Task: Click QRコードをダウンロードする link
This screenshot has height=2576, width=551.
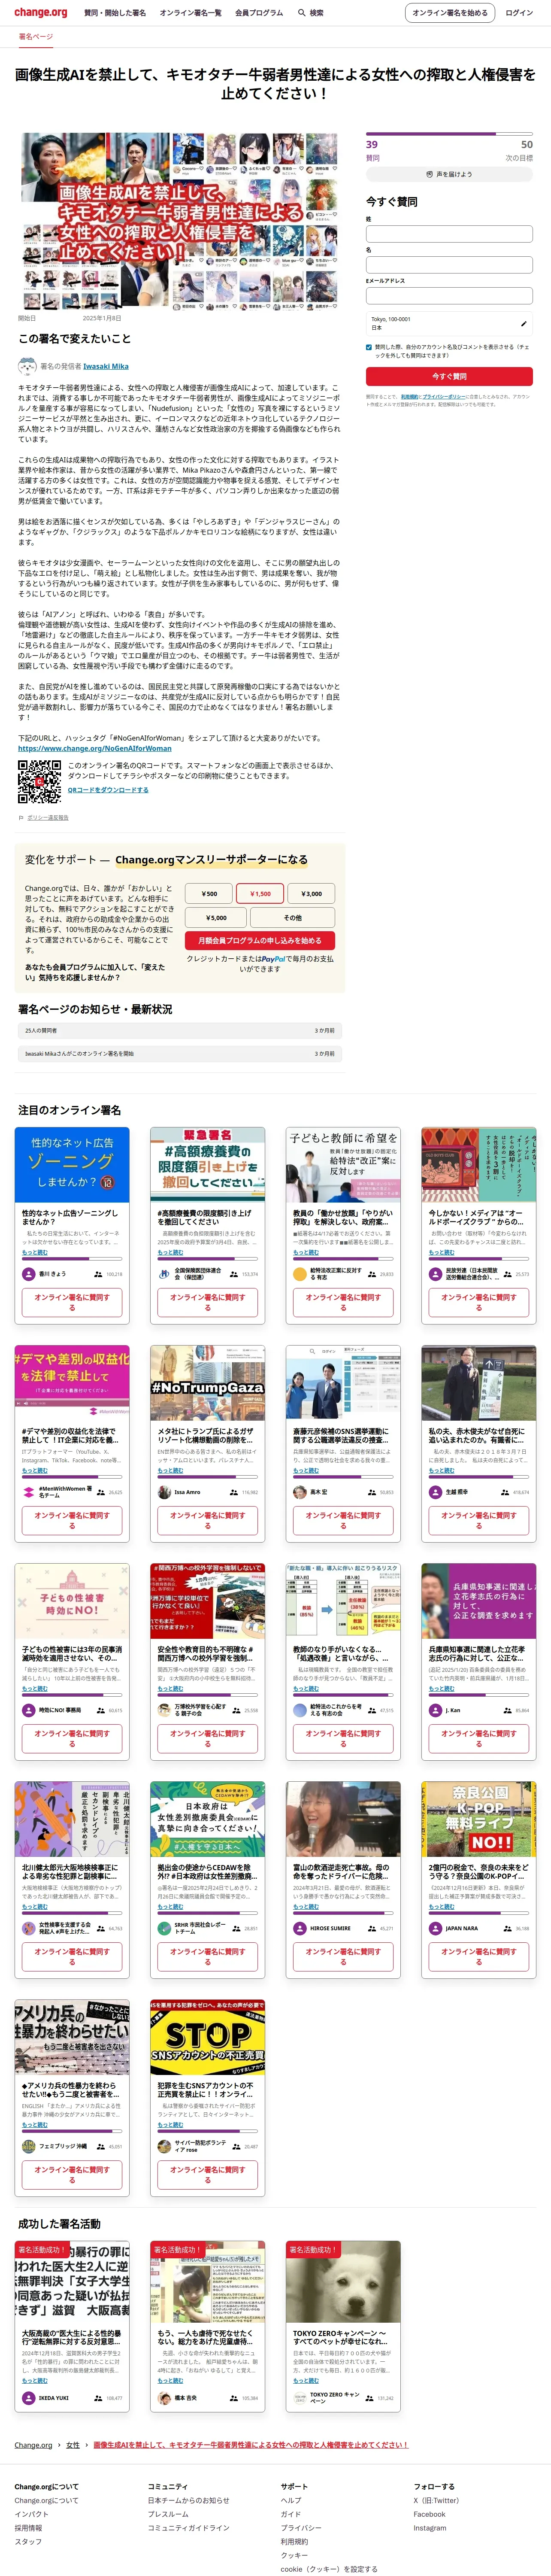Action: point(108,789)
